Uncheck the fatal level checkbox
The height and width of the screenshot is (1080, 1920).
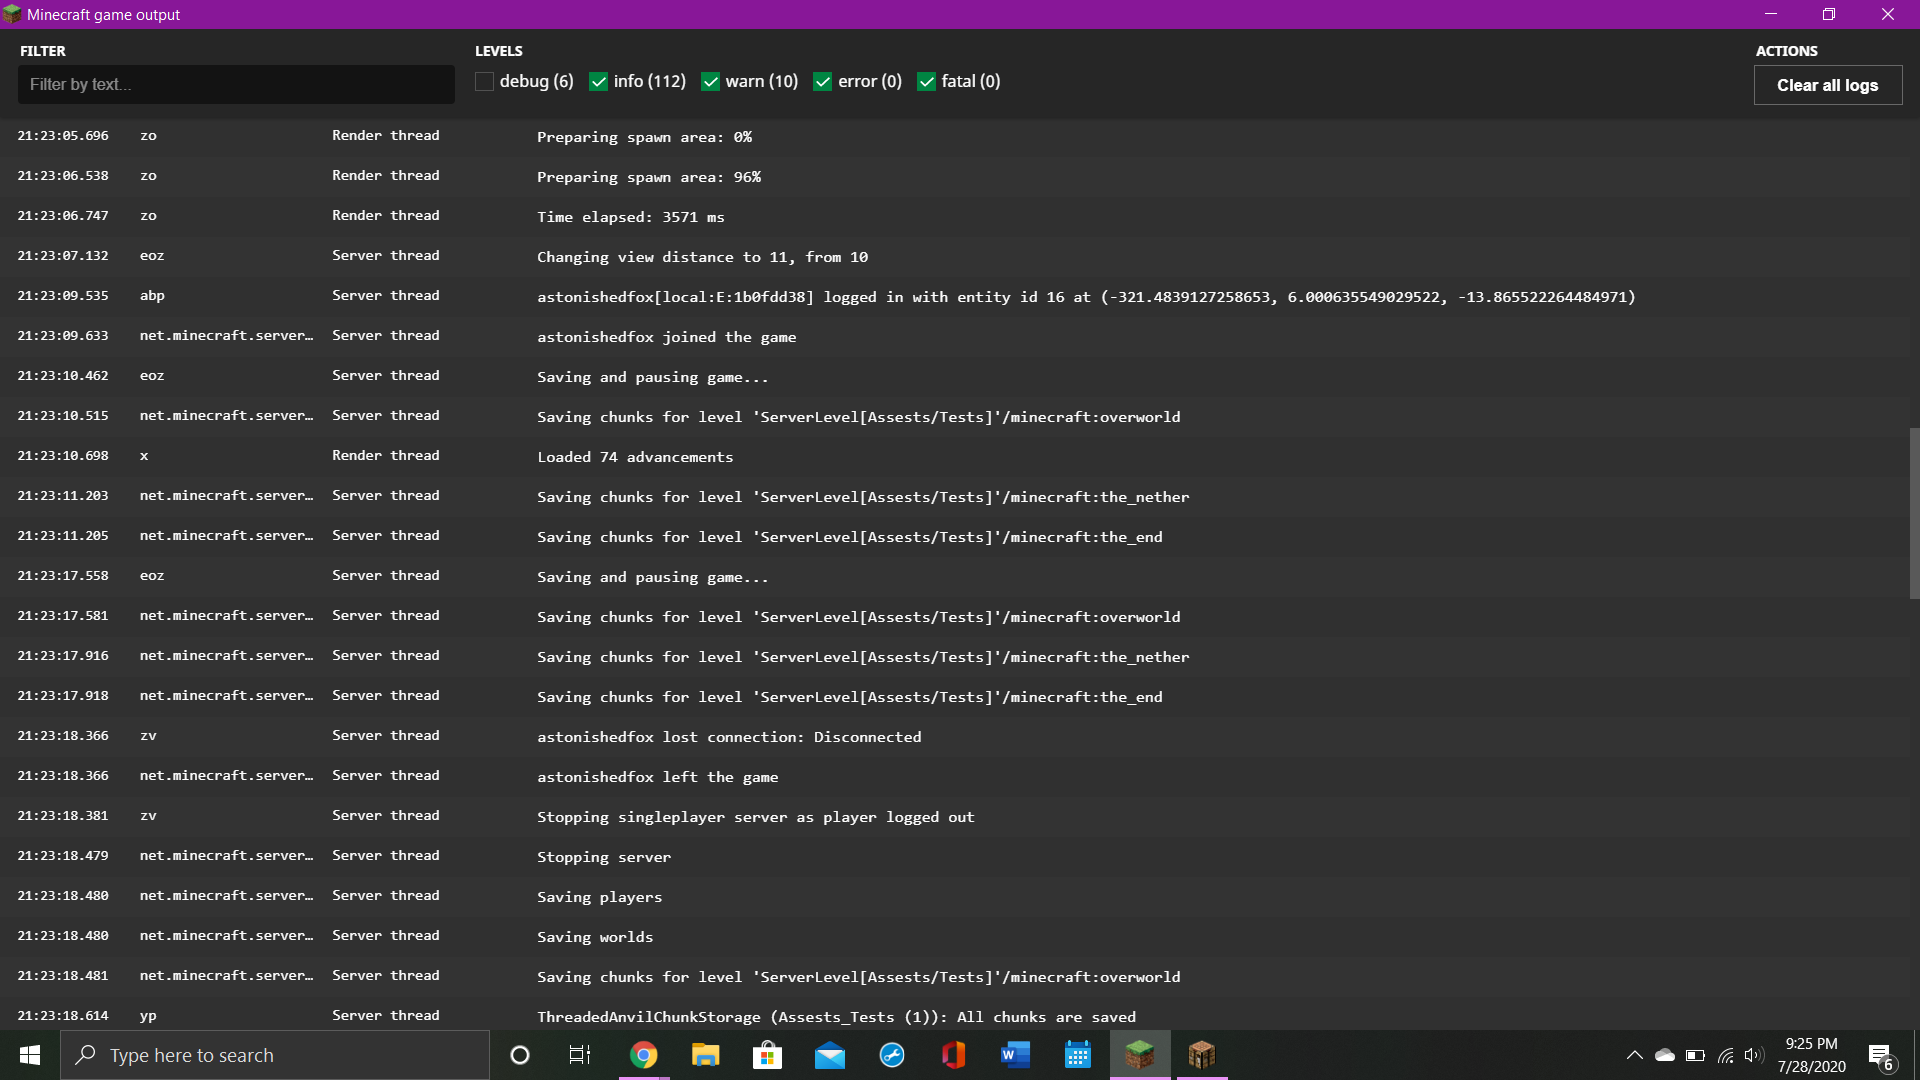[927, 82]
